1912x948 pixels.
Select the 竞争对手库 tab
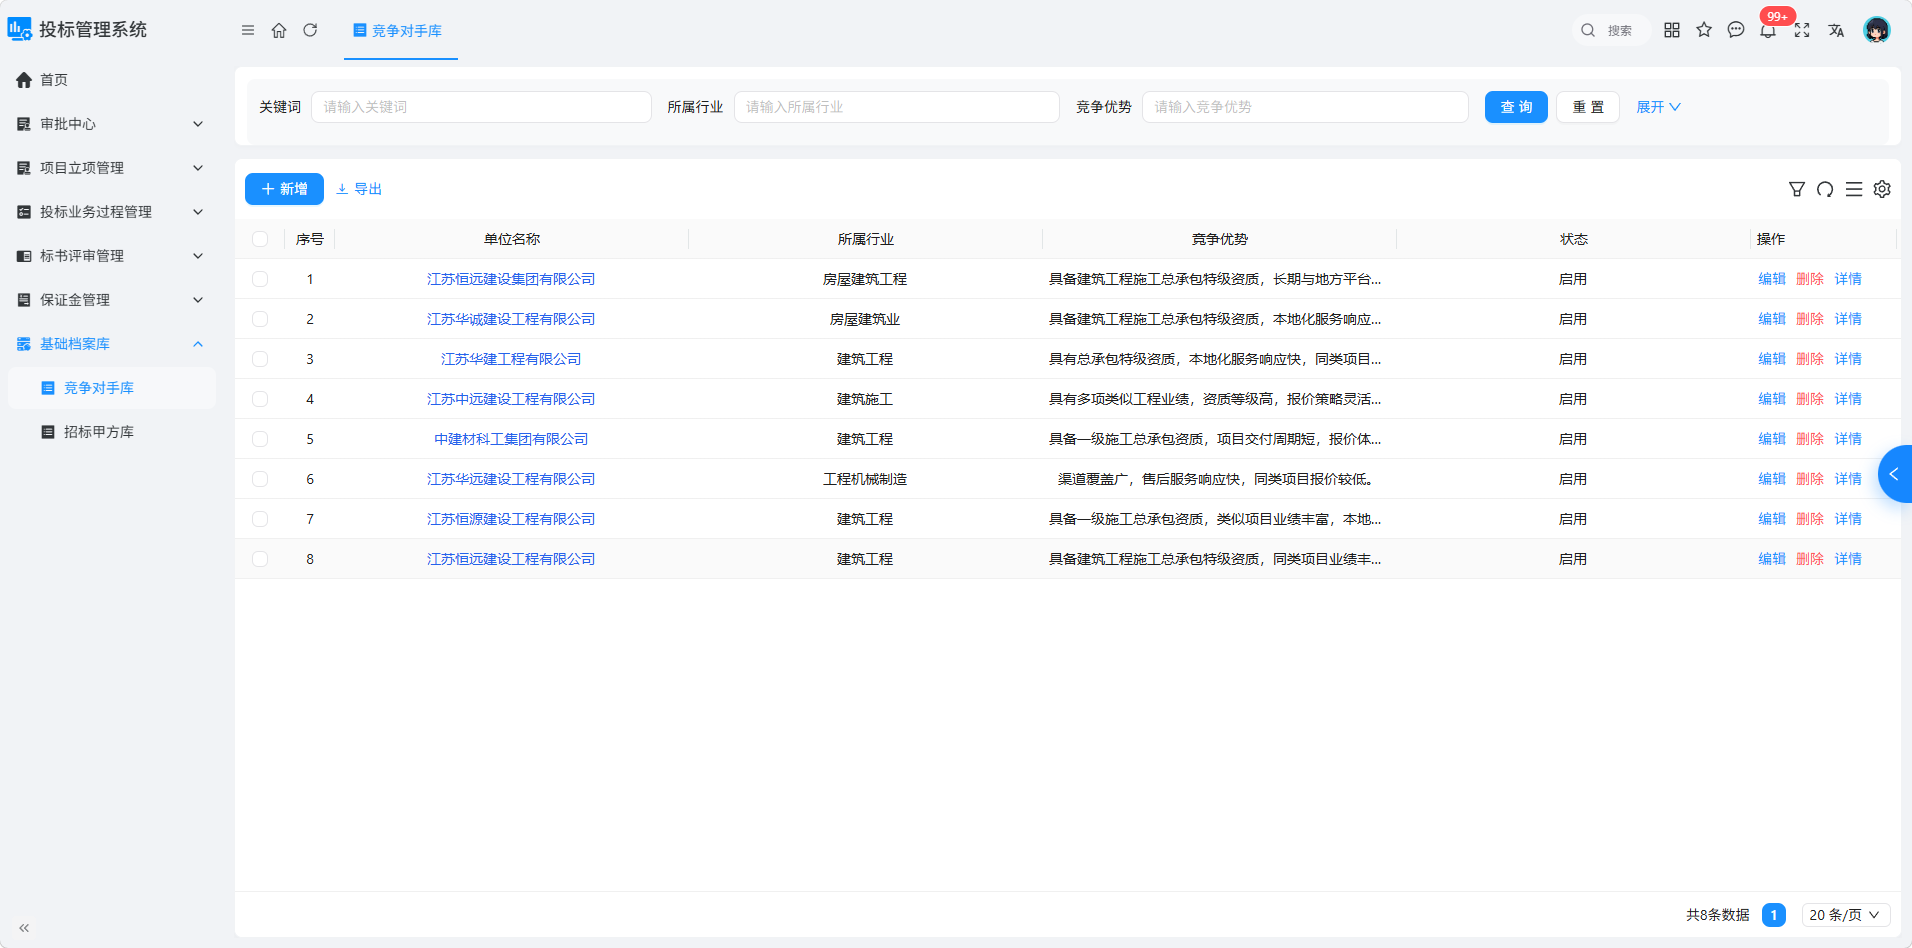(x=400, y=31)
